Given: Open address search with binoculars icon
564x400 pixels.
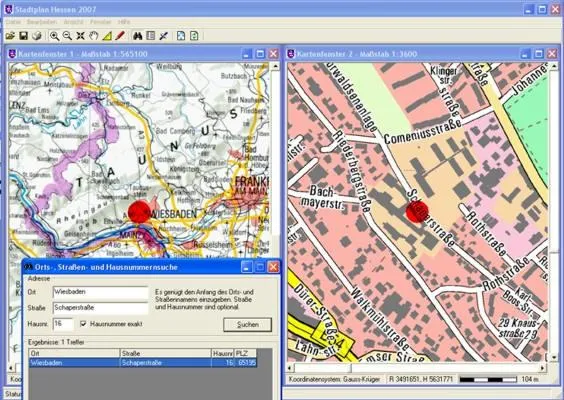Looking at the screenshot, I should coord(138,36).
